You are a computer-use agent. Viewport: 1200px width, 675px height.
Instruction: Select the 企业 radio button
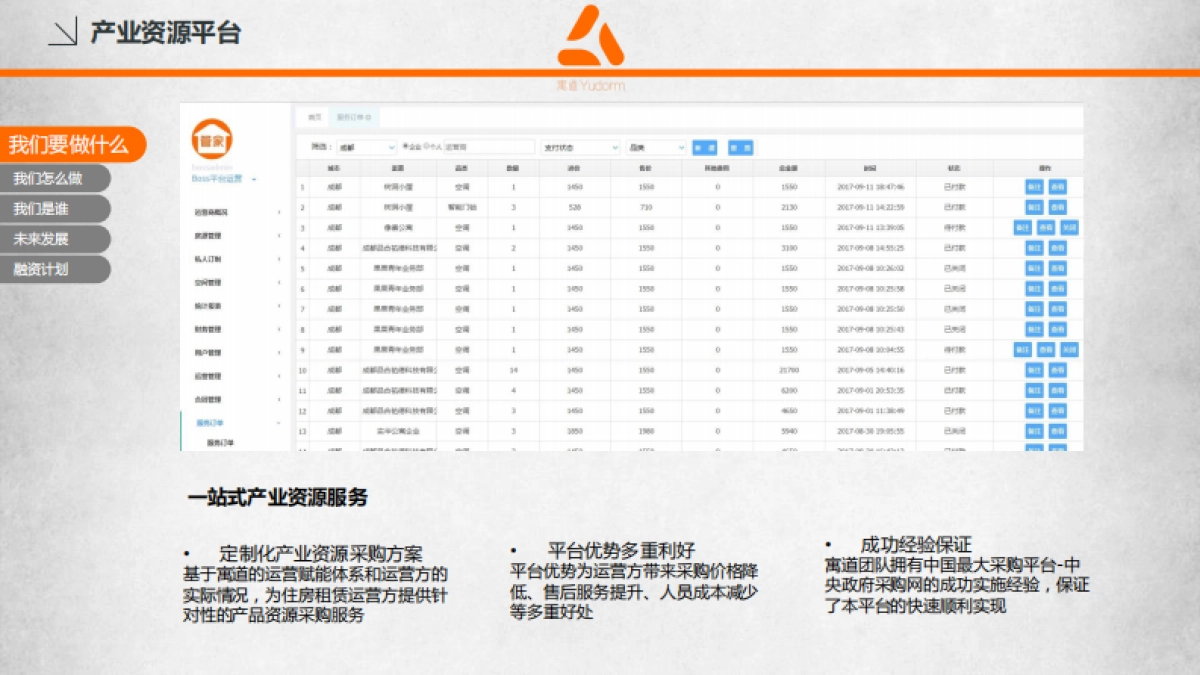406,147
